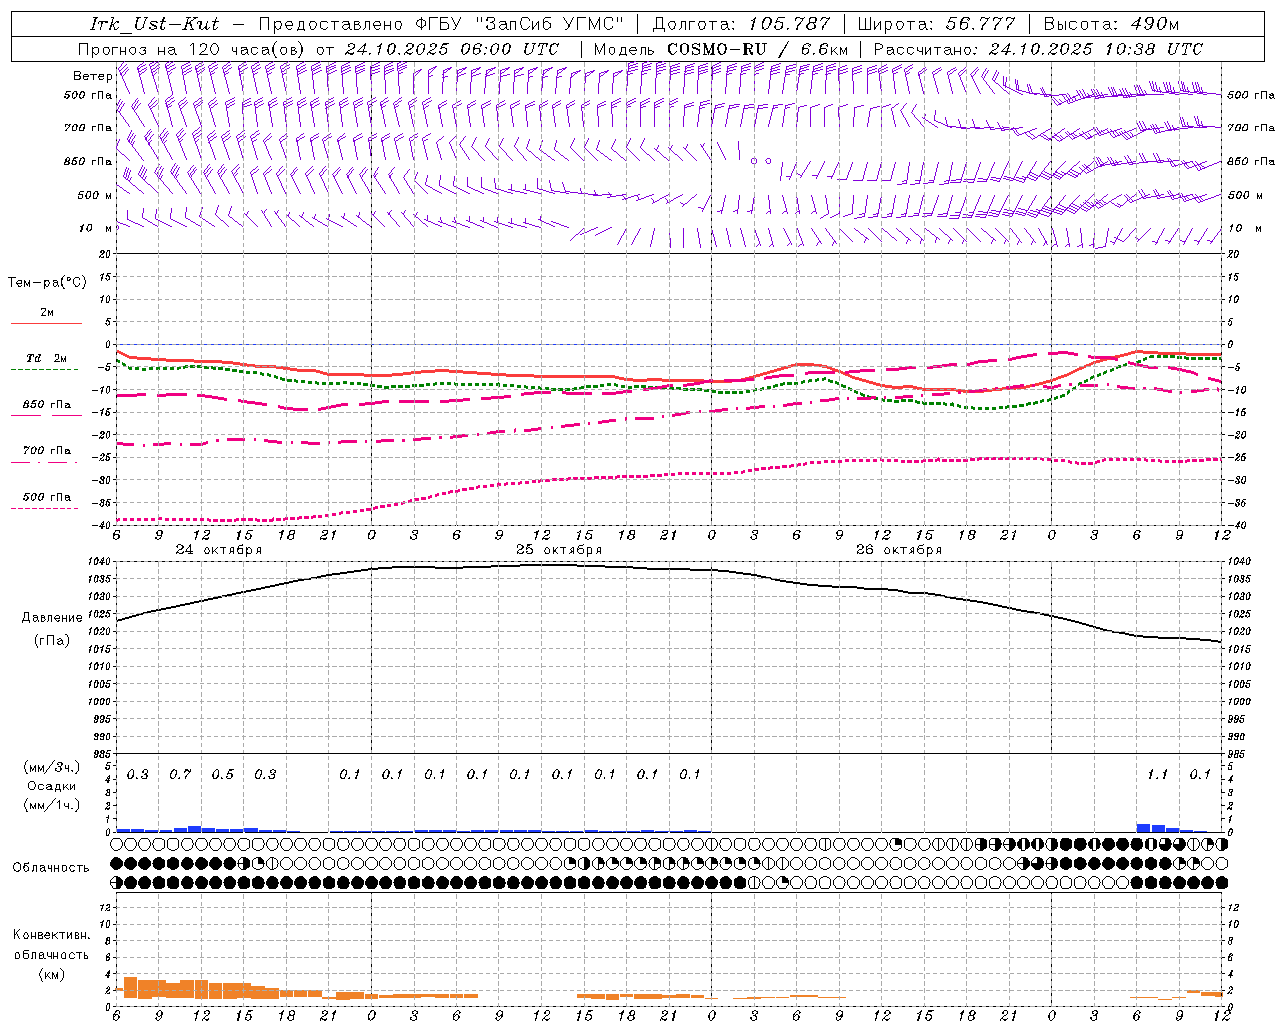Click the 2м temperature legend line swatch

46,323
